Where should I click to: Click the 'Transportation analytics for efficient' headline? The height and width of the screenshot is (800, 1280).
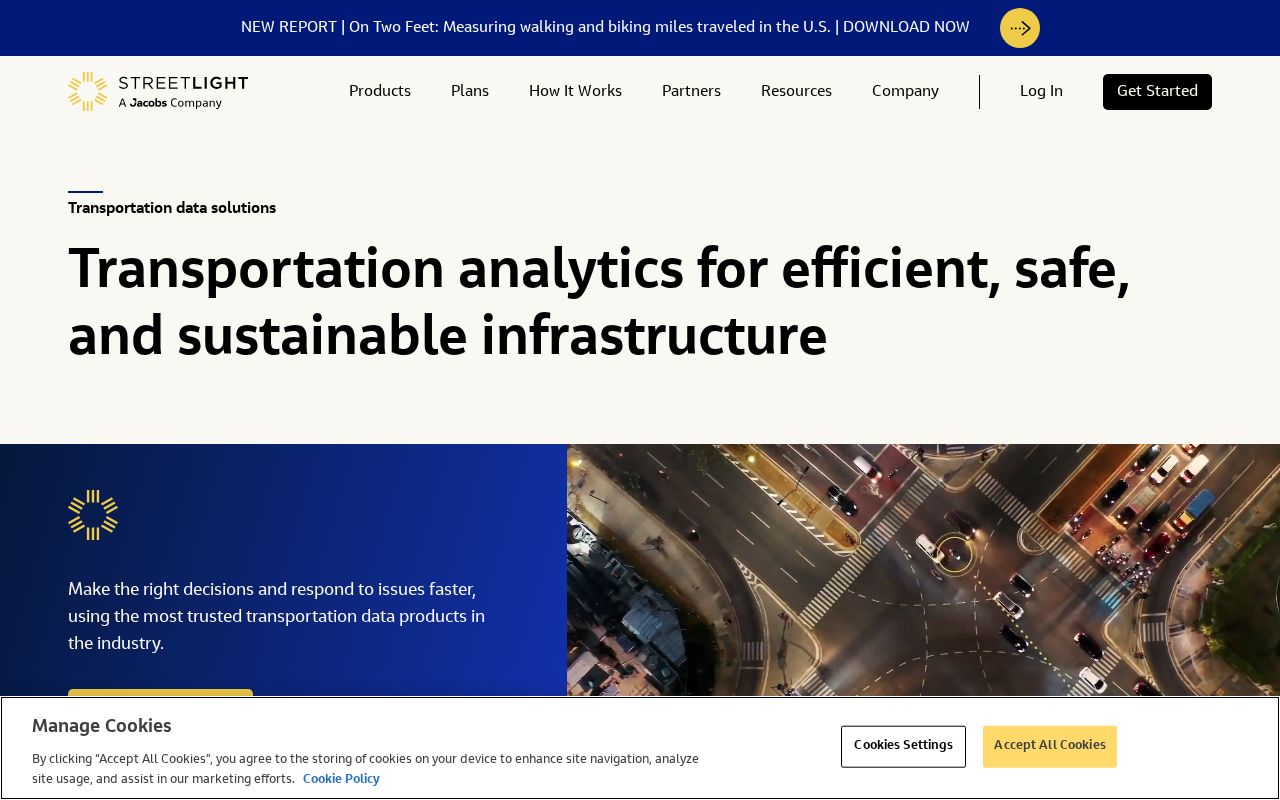click(599, 301)
